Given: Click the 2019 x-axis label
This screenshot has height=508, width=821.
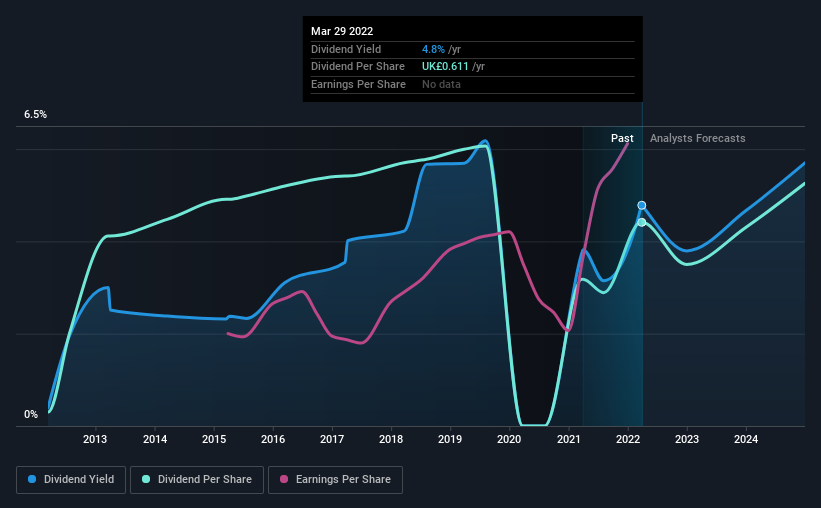Looking at the screenshot, I should pyautogui.click(x=450, y=439).
